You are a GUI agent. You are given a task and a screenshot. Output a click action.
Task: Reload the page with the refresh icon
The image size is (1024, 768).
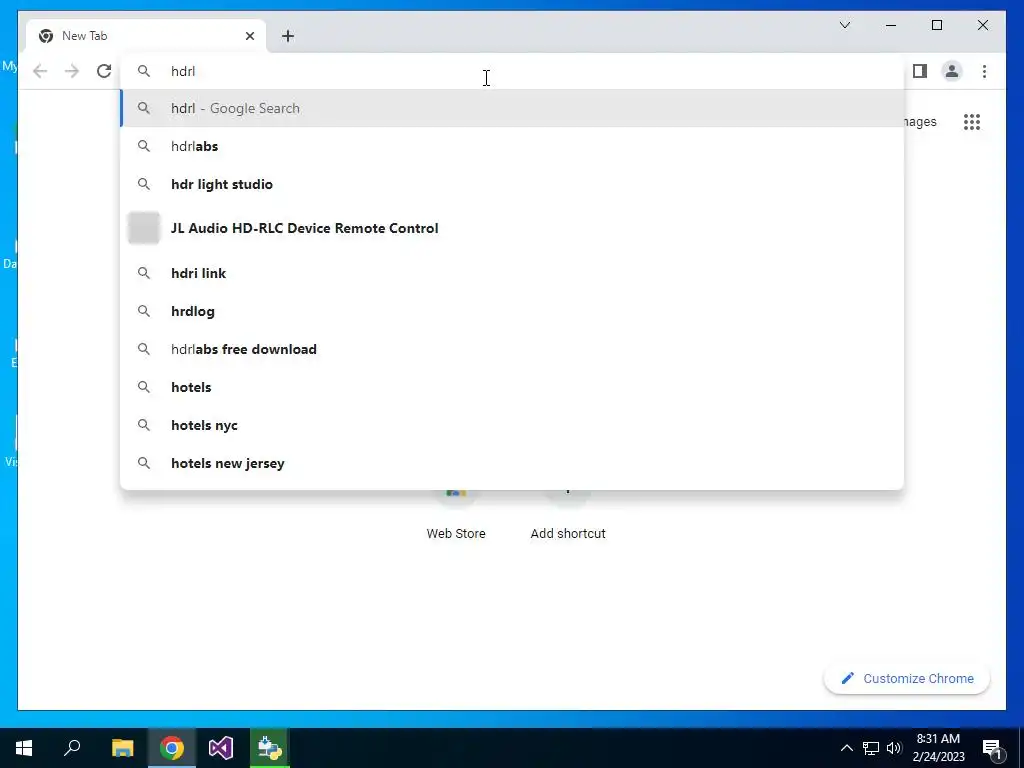tap(104, 71)
